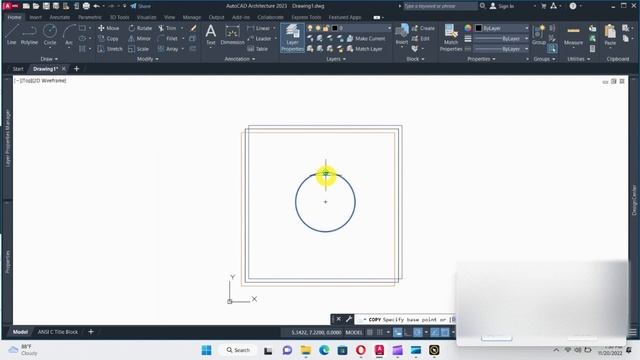Toggle polar tracking in status bar
This screenshot has width=640, height=360.
tap(418, 332)
